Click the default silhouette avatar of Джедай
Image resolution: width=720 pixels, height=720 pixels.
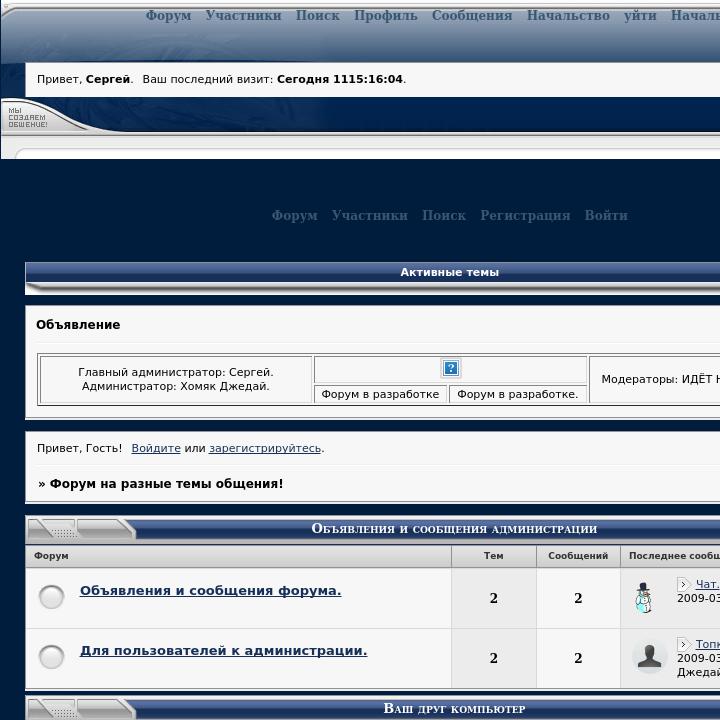click(649, 657)
